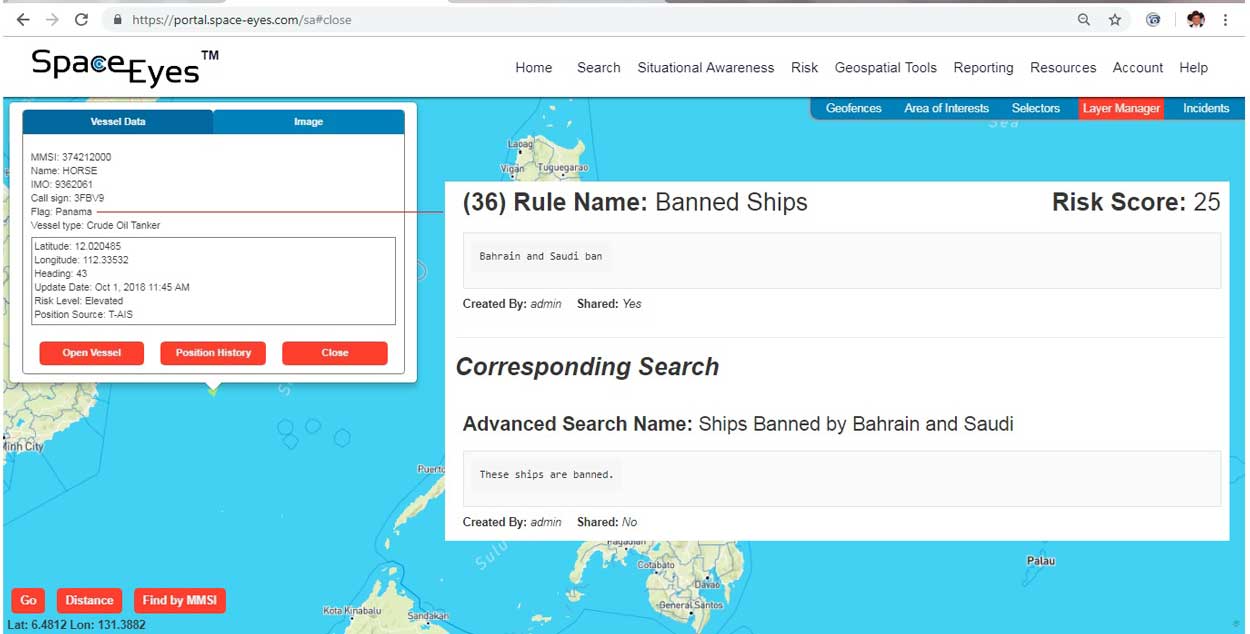
Task: Close the vessel data popup
Action: pos(334,353)
